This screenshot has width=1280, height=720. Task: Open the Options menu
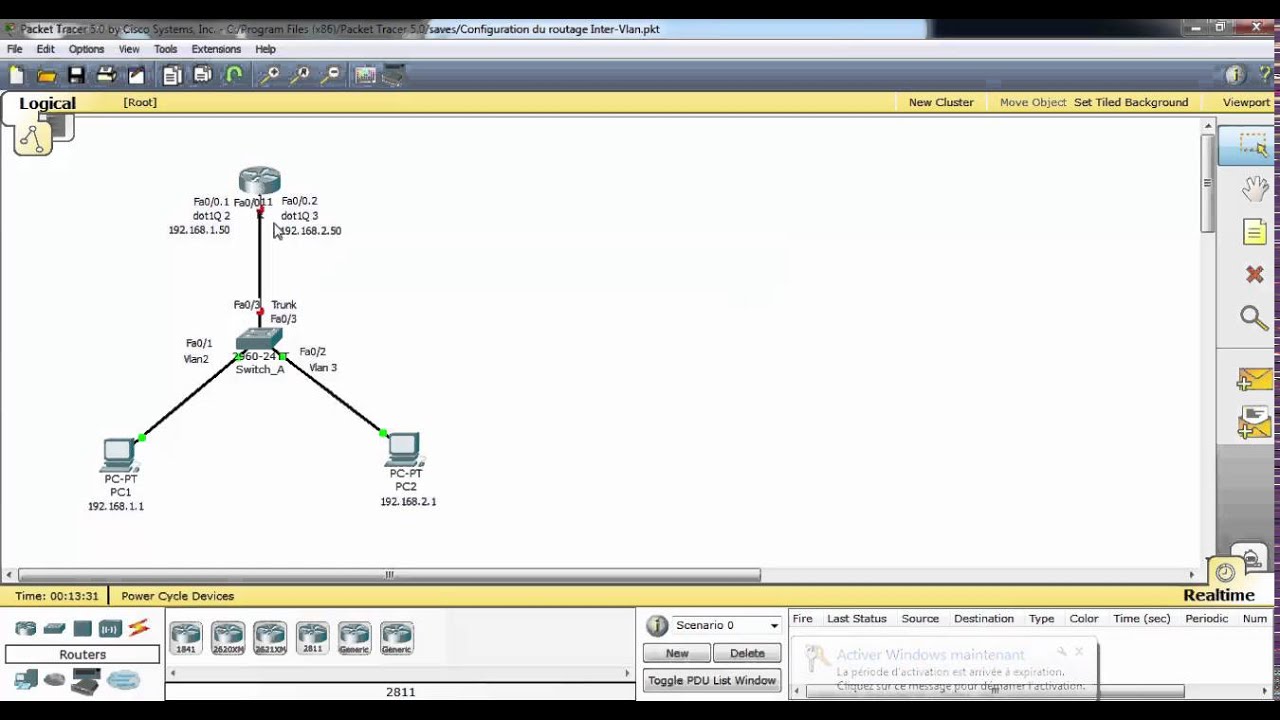[86, 49]
